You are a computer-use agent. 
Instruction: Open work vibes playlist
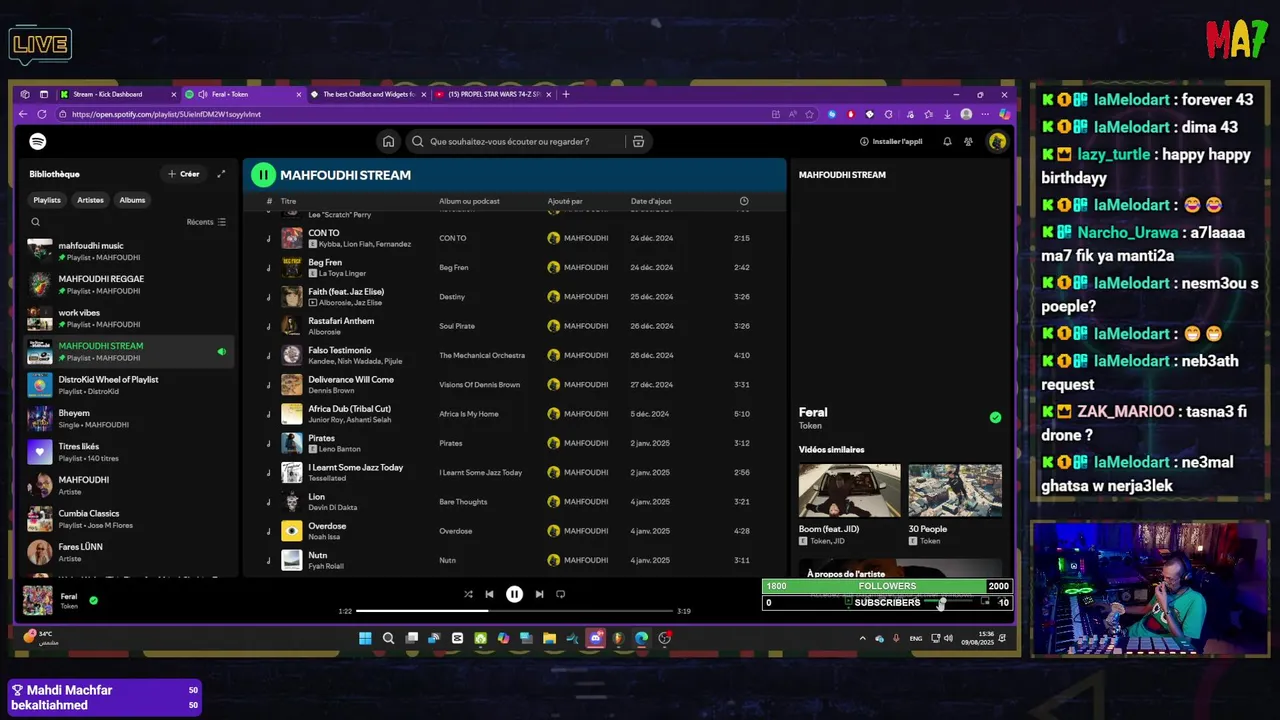(130, 318)
